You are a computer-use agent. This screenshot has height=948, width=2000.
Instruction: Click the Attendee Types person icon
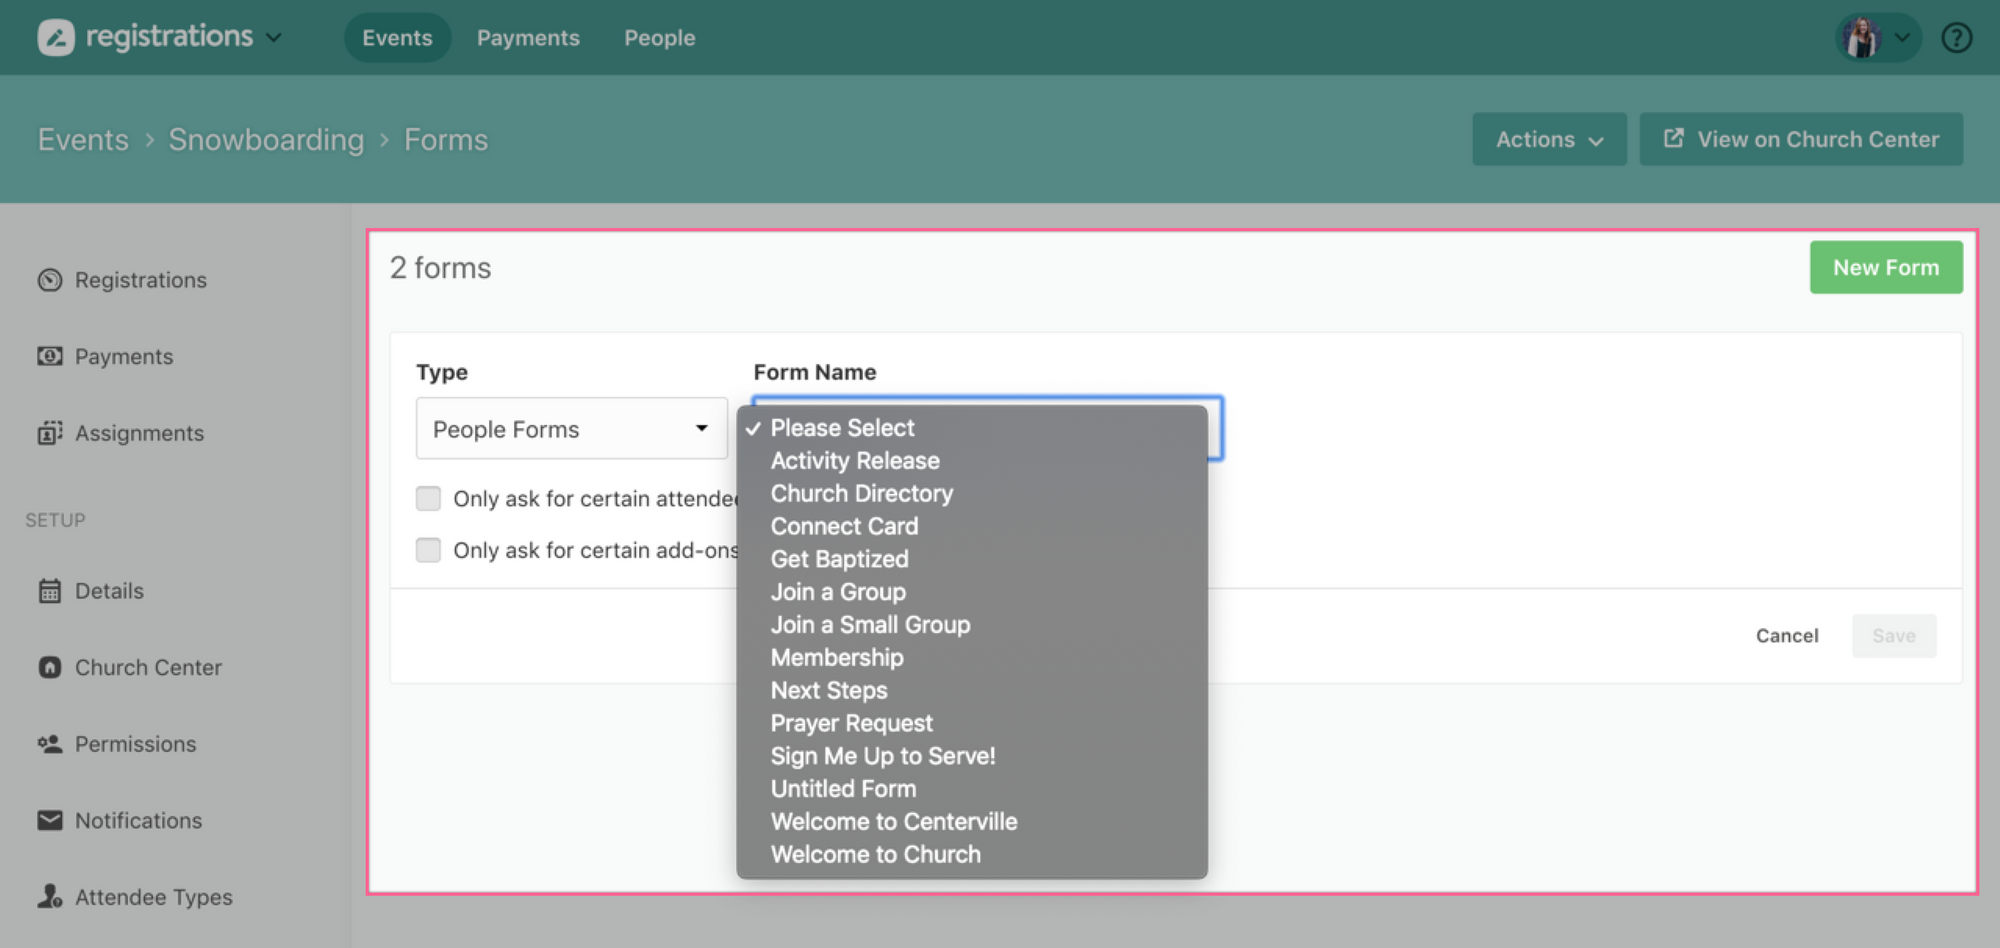[x=49, y=896]
